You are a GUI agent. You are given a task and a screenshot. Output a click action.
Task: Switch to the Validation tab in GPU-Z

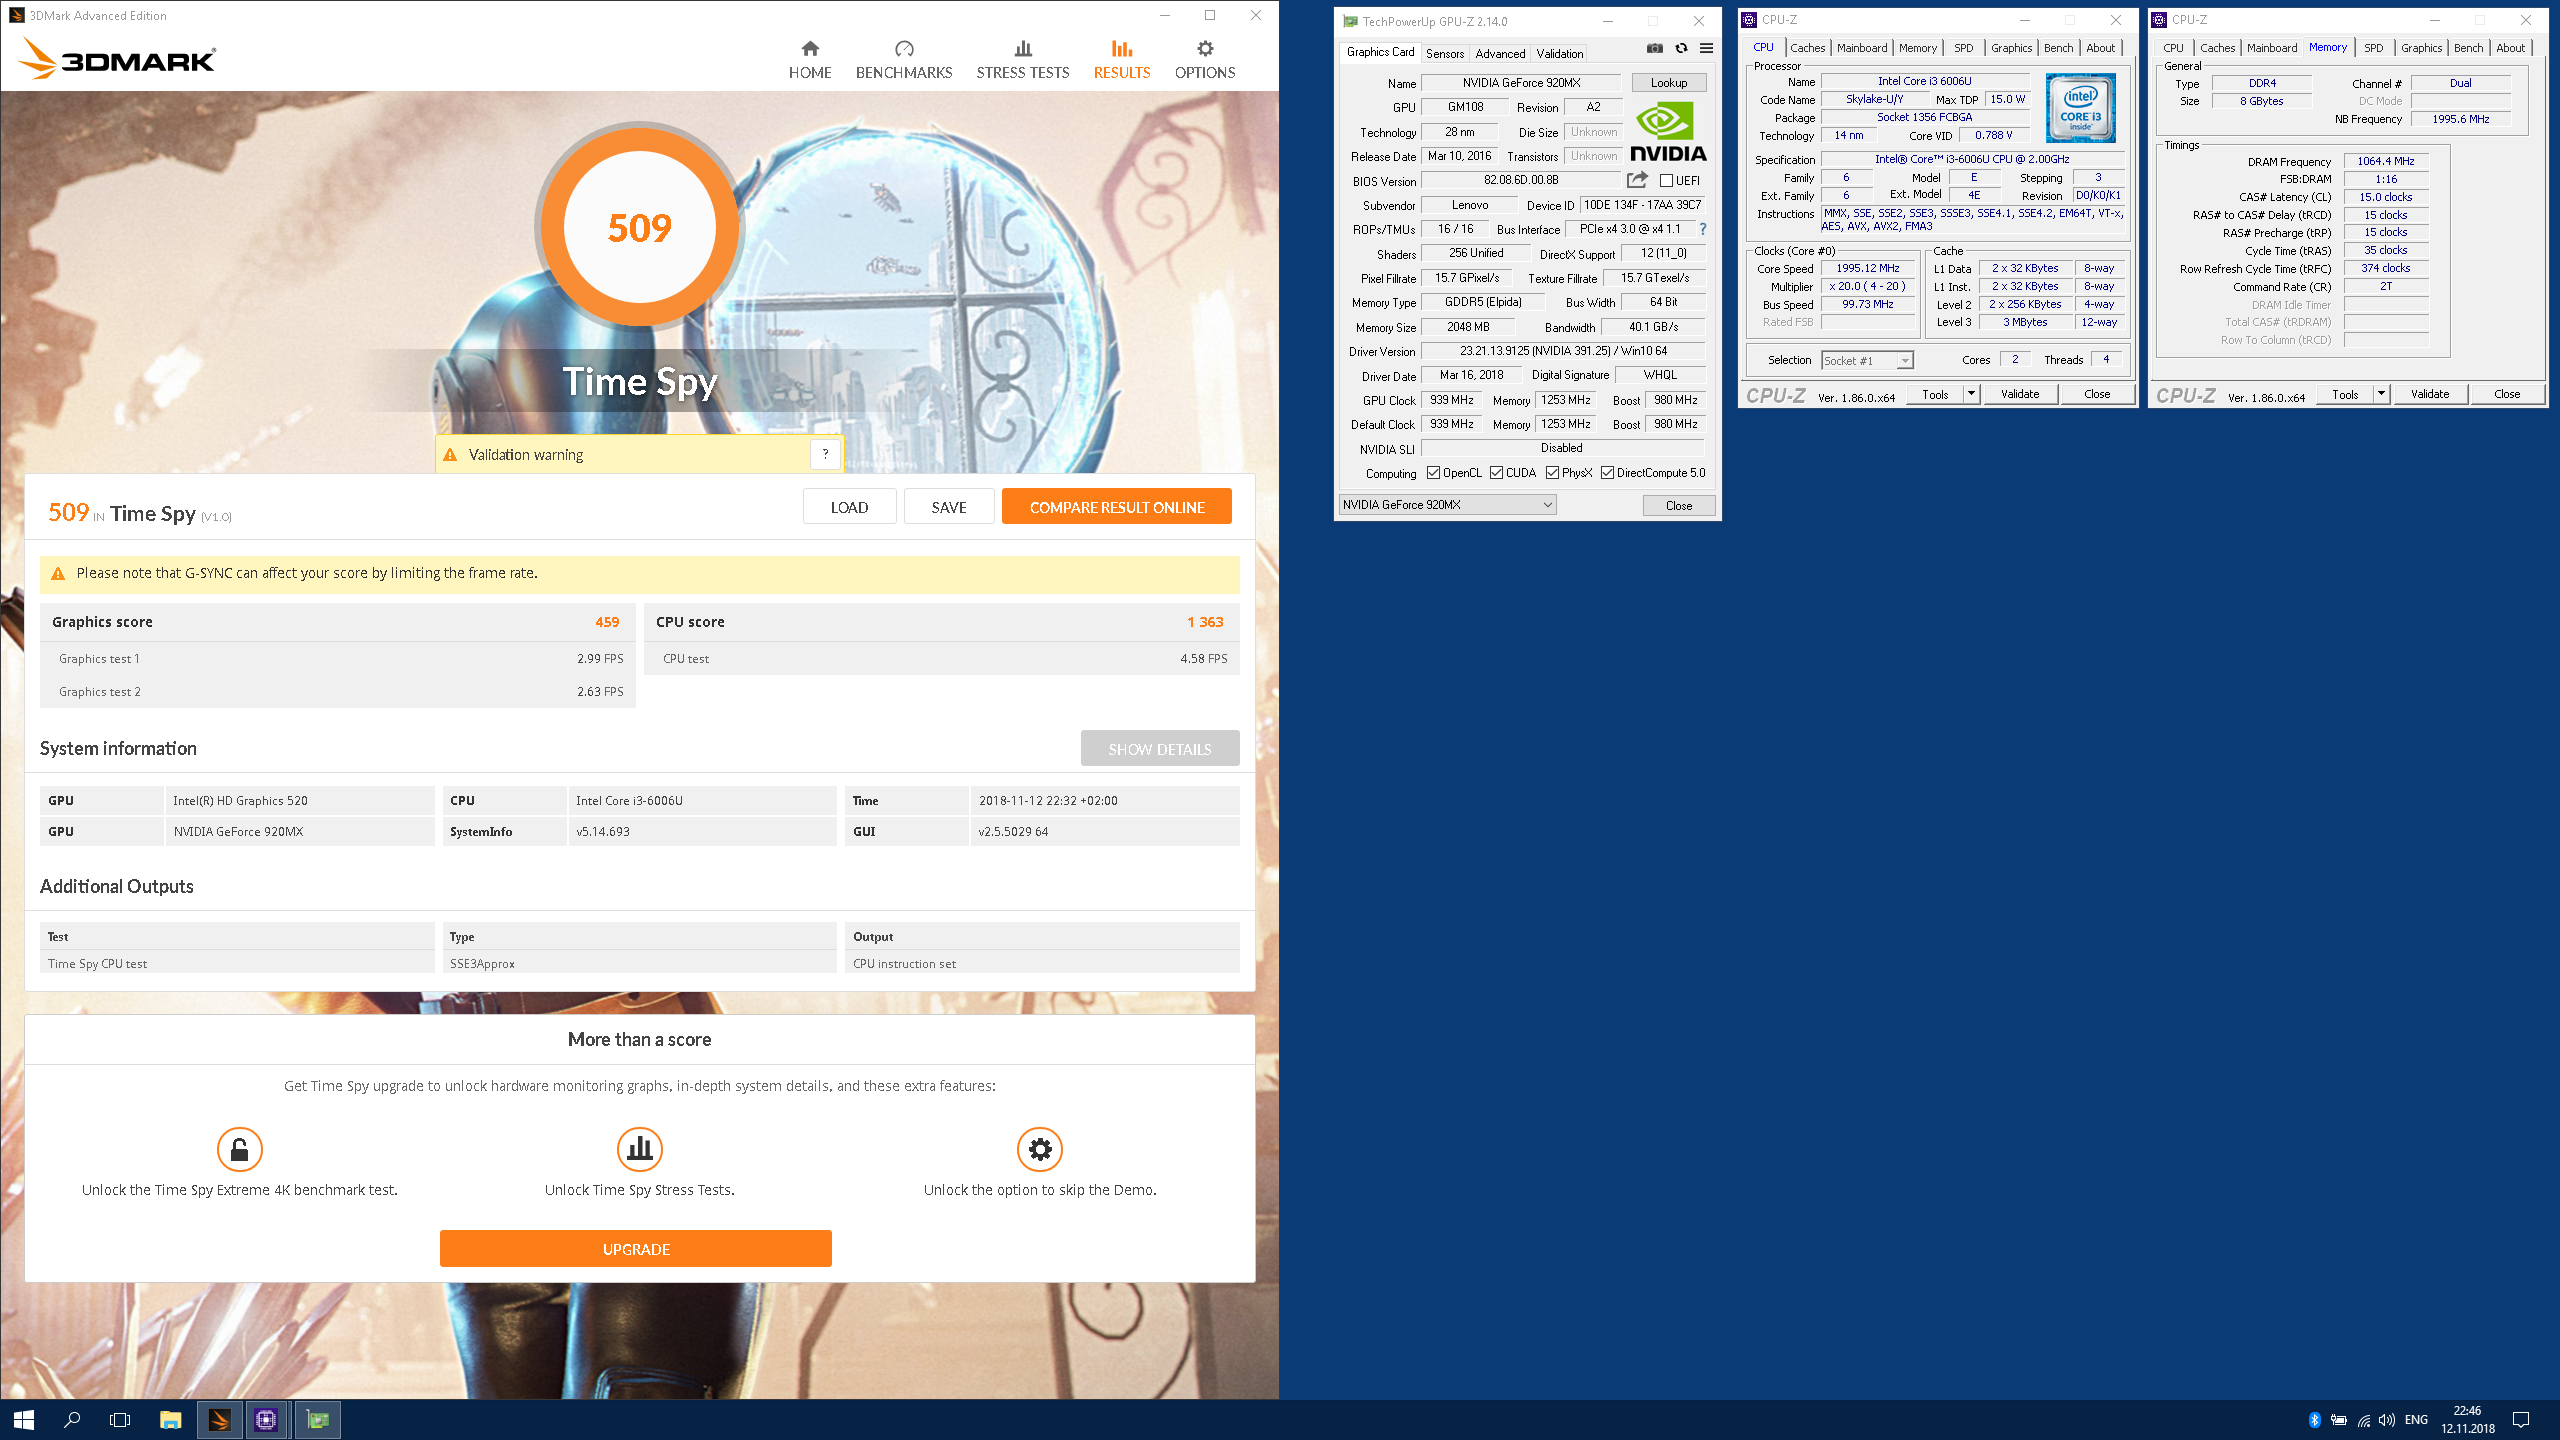[x=1560, y=54]
